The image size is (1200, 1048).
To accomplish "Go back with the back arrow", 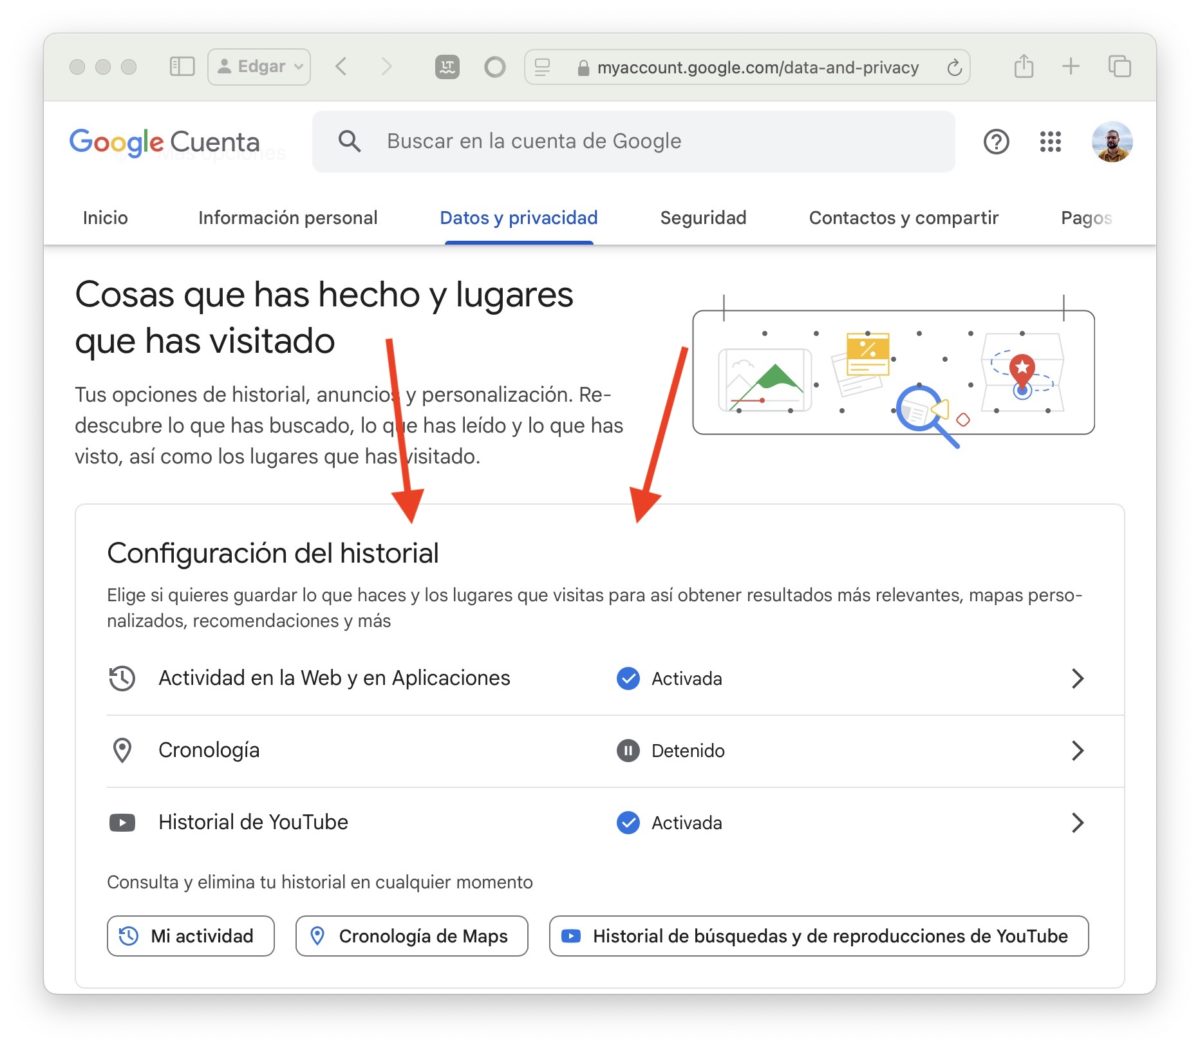I will (341, 67).
